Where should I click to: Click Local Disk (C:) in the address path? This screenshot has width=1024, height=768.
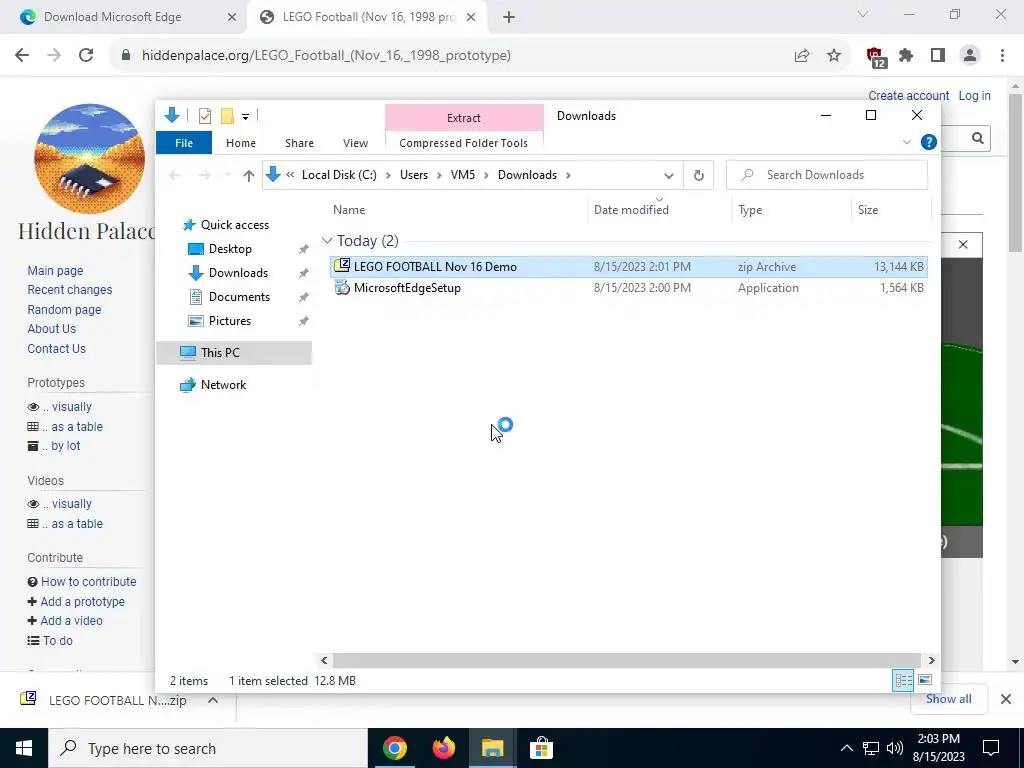(339, 175)
